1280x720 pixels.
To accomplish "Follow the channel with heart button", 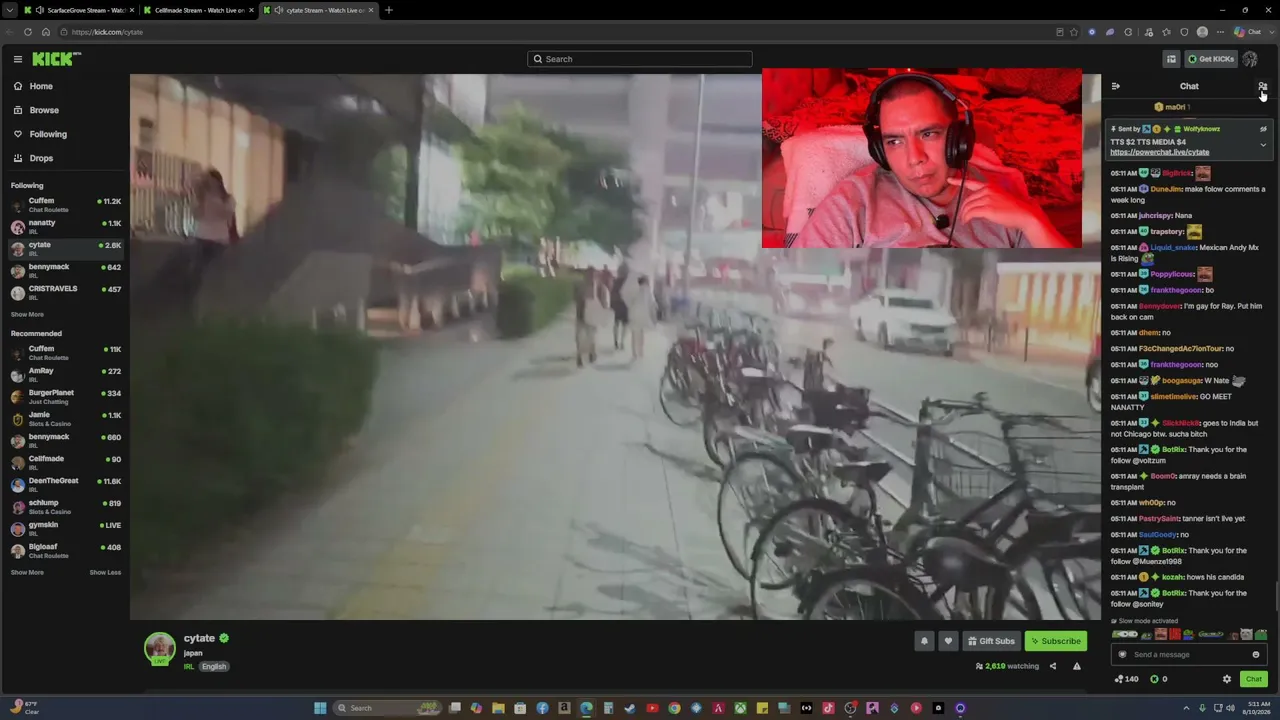I will tap(948, 641).
